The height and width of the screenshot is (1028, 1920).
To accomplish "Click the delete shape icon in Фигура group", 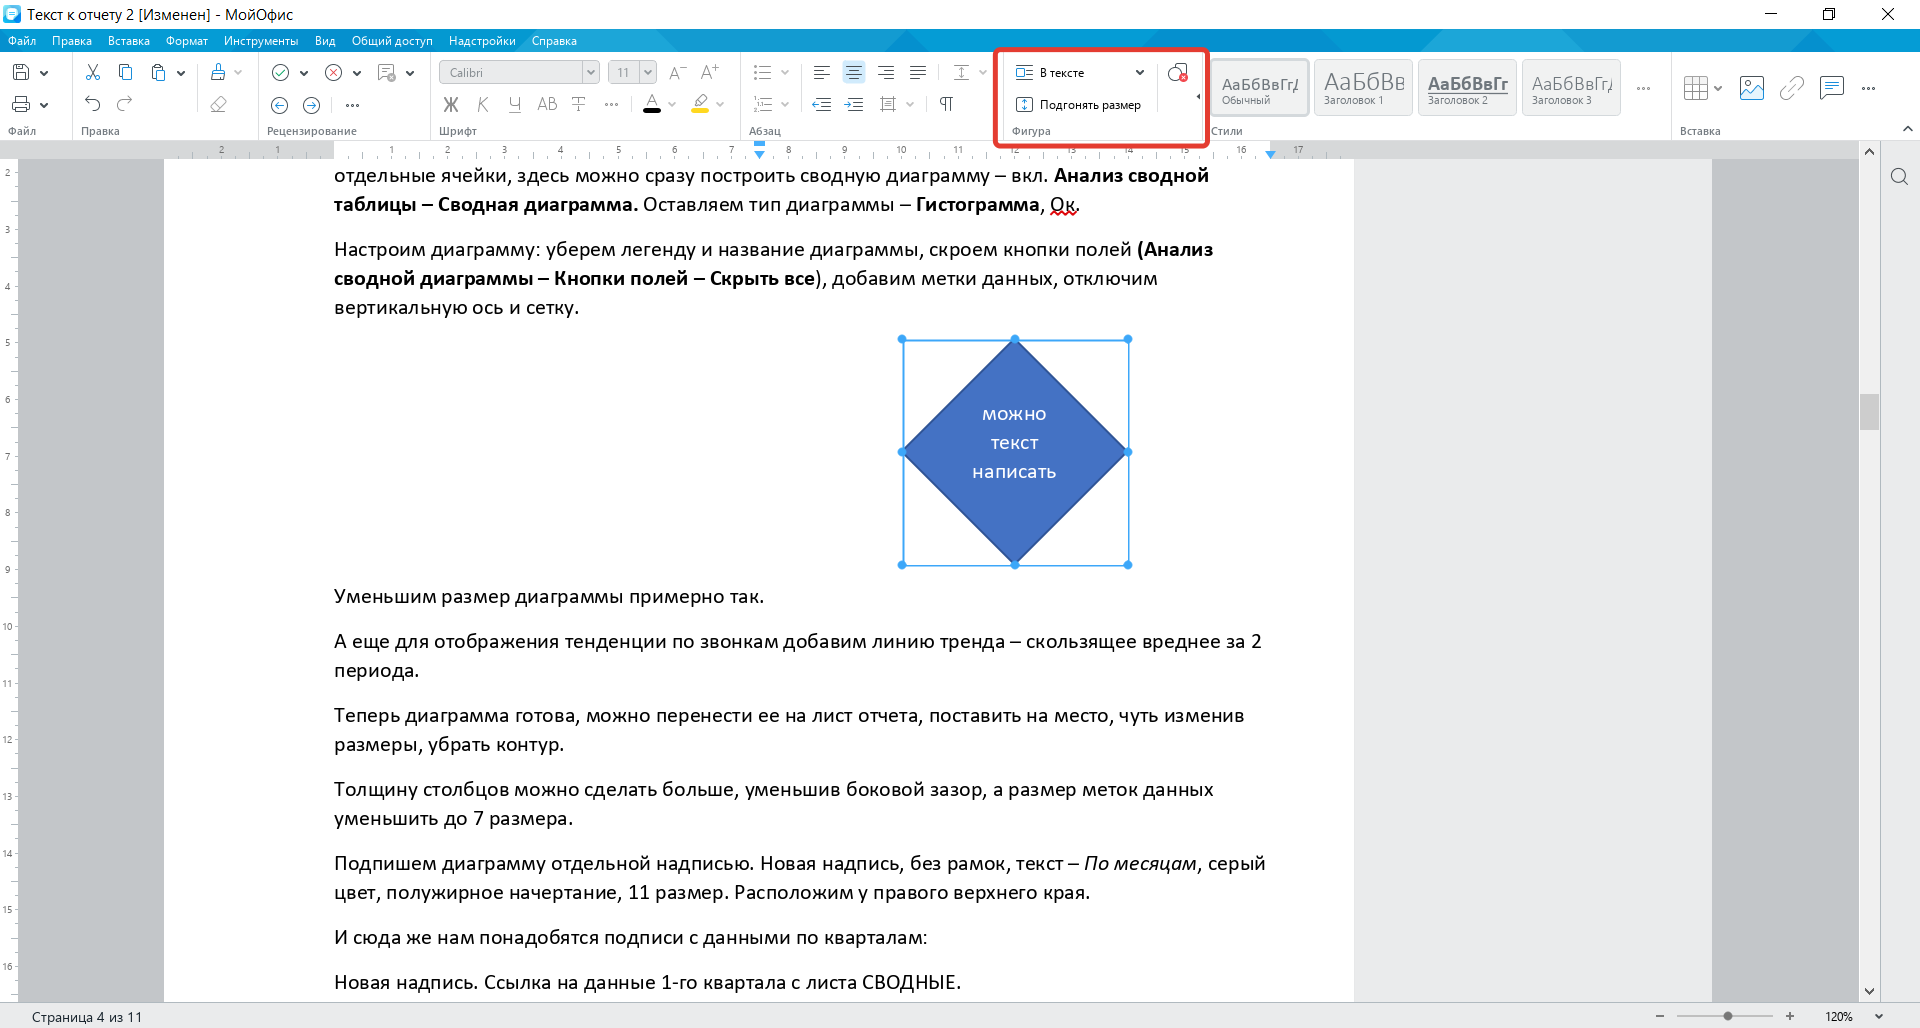I will coord(1178,72).
